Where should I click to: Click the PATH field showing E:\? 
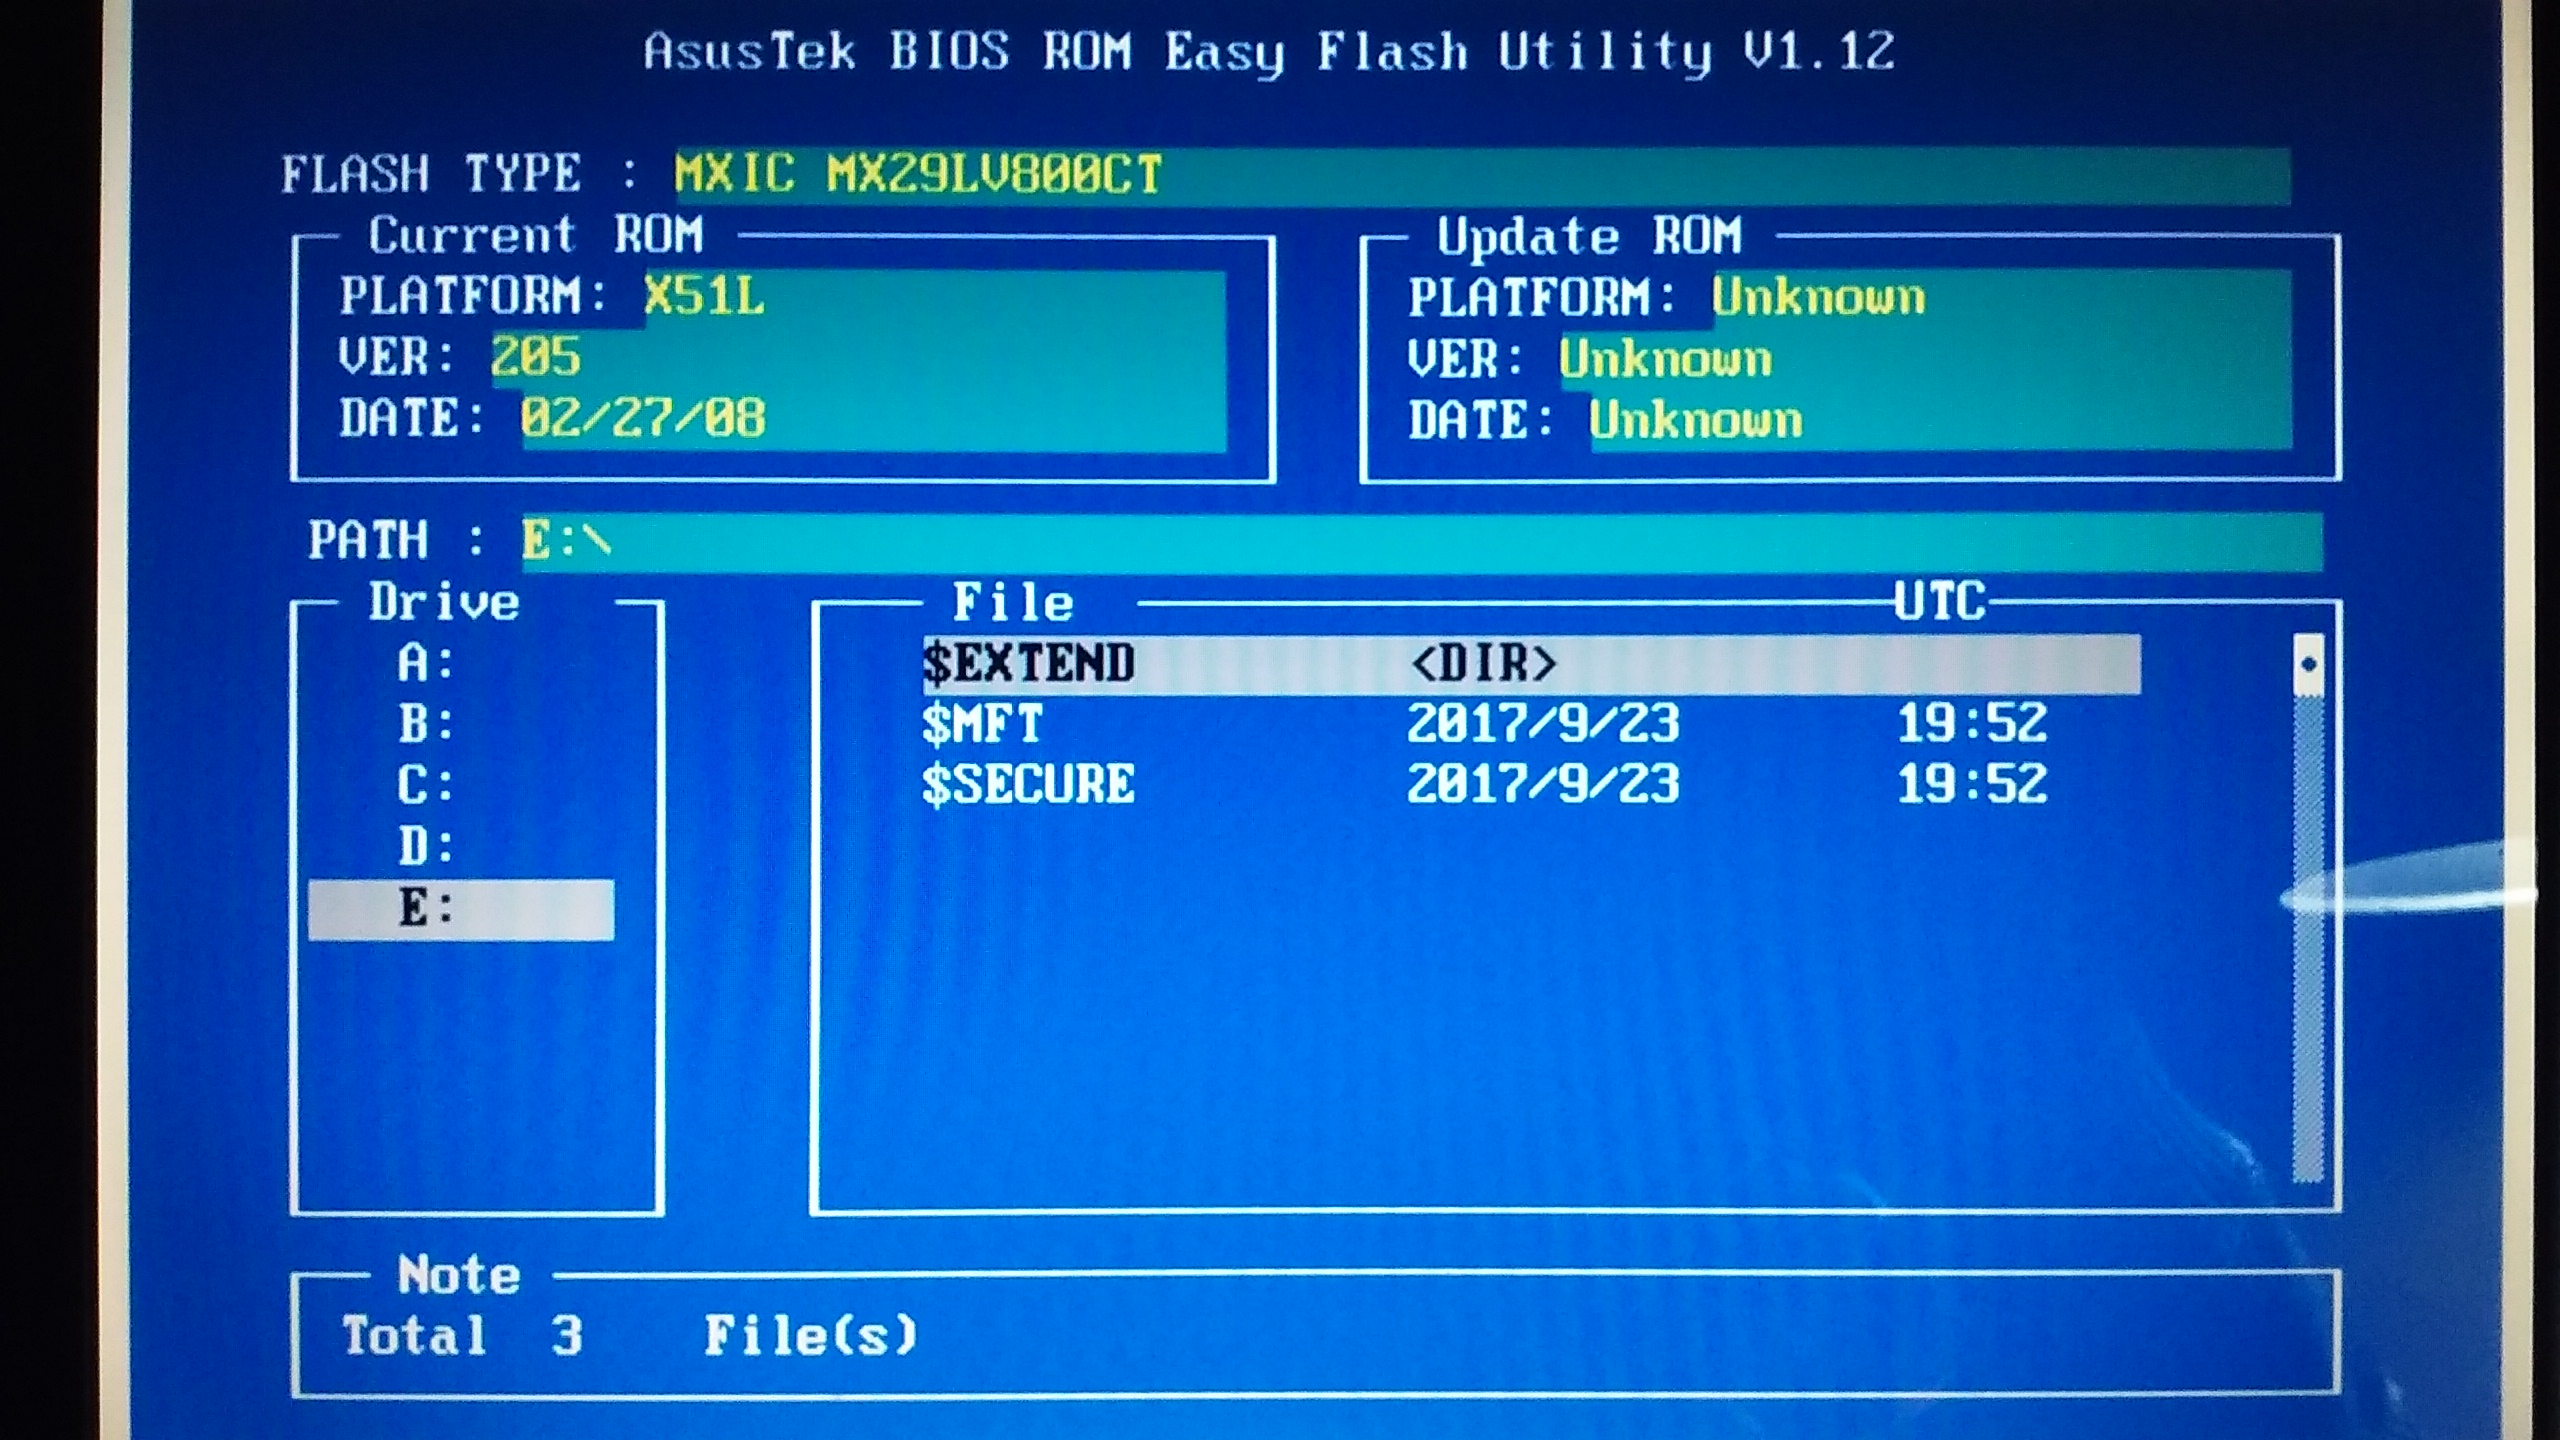pos(566,542)
